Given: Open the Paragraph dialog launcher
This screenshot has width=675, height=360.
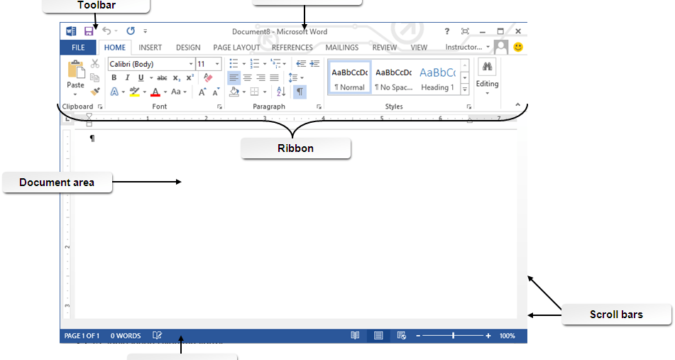Looking at the screenshot, I should 319,106.
